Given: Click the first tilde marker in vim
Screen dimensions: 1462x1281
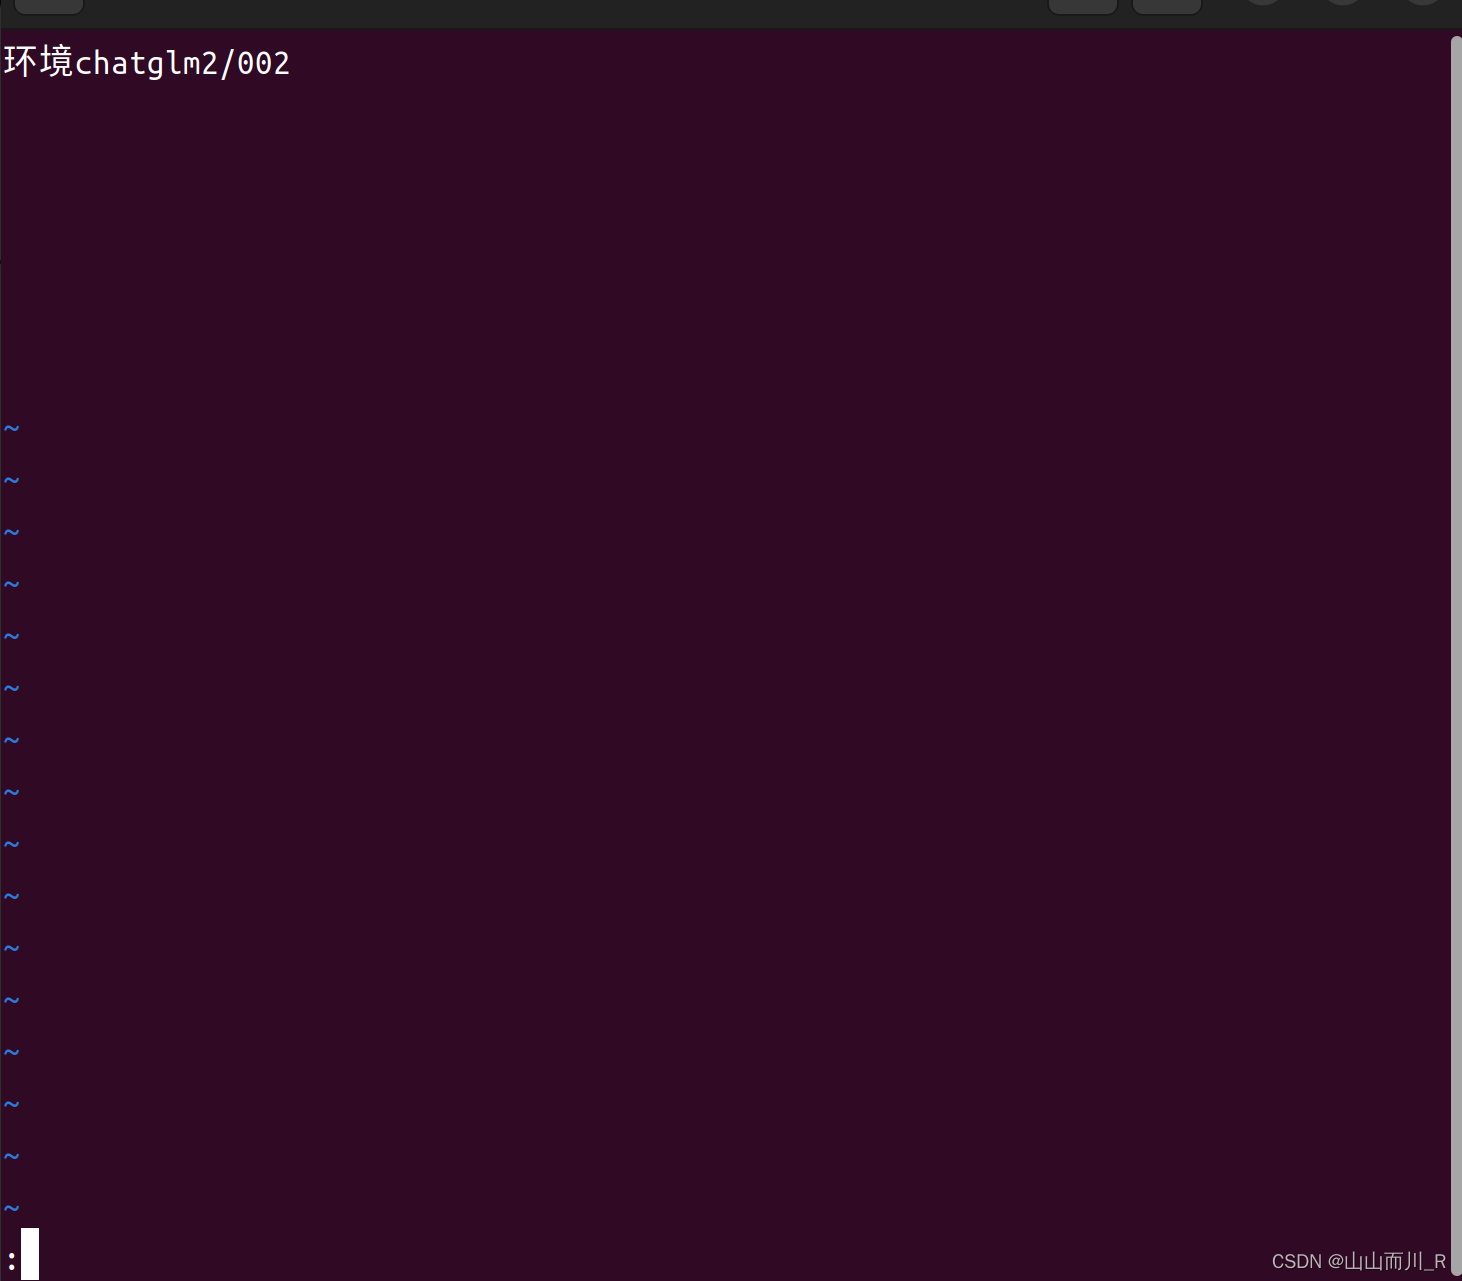Looking at the screenshot, I should click(11, 428).
